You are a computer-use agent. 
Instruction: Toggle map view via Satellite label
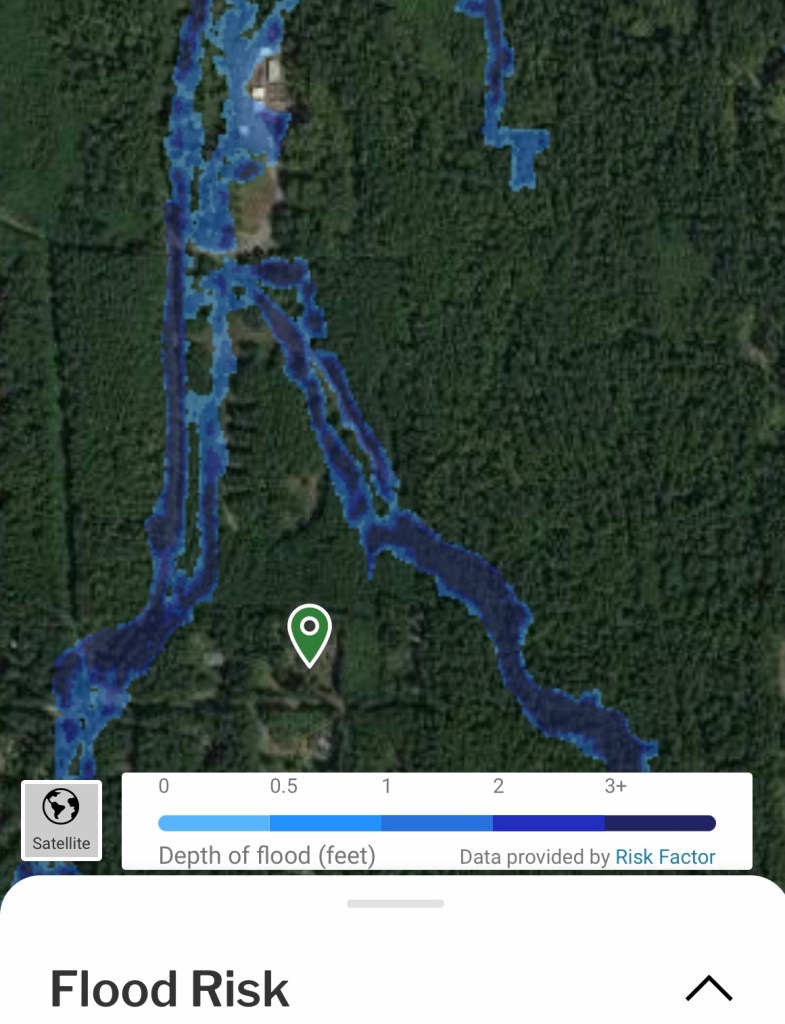(61, 843)
